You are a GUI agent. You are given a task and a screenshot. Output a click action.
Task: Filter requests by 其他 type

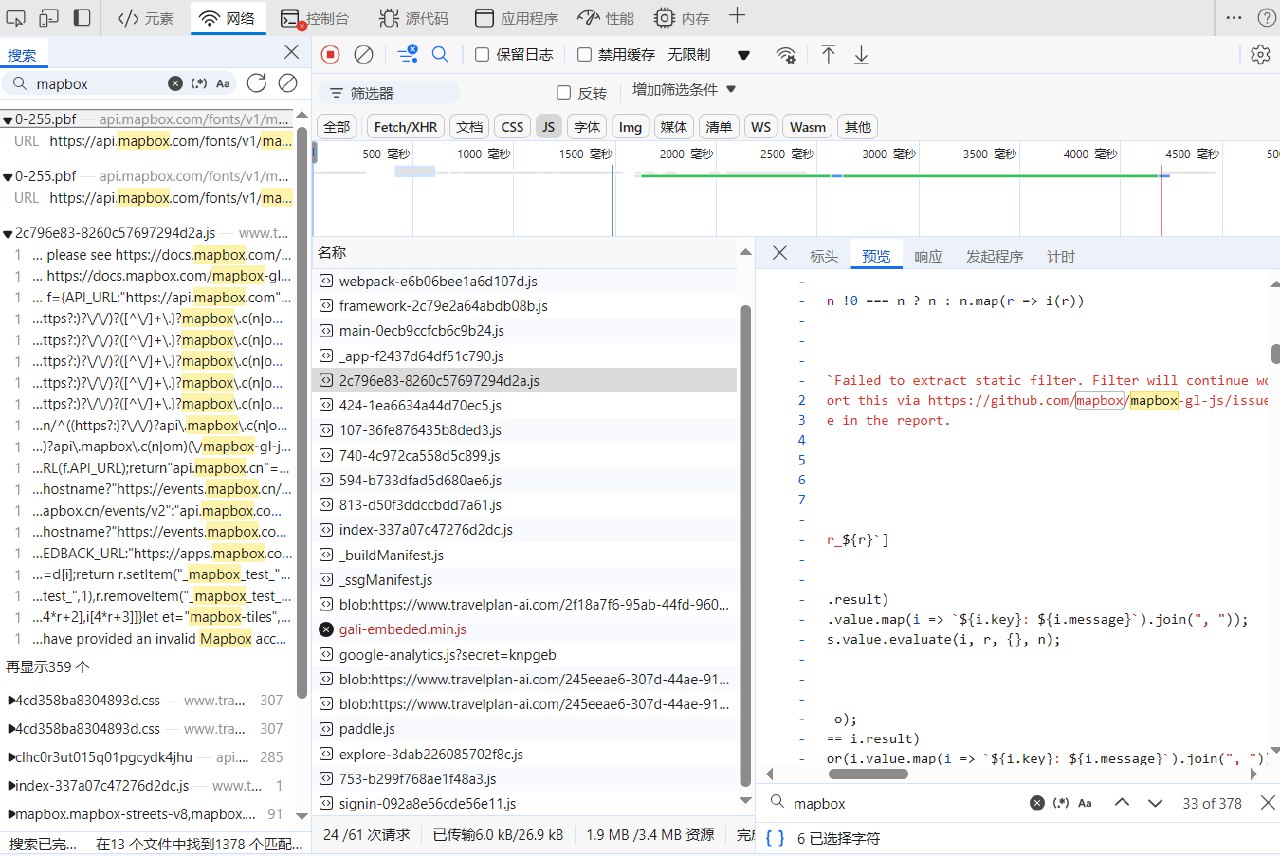coord(858,127)
